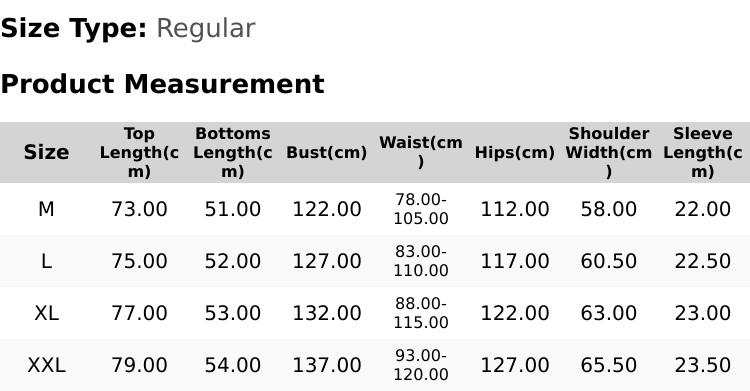Click the Shoulder Width column header

coord(608,152)
